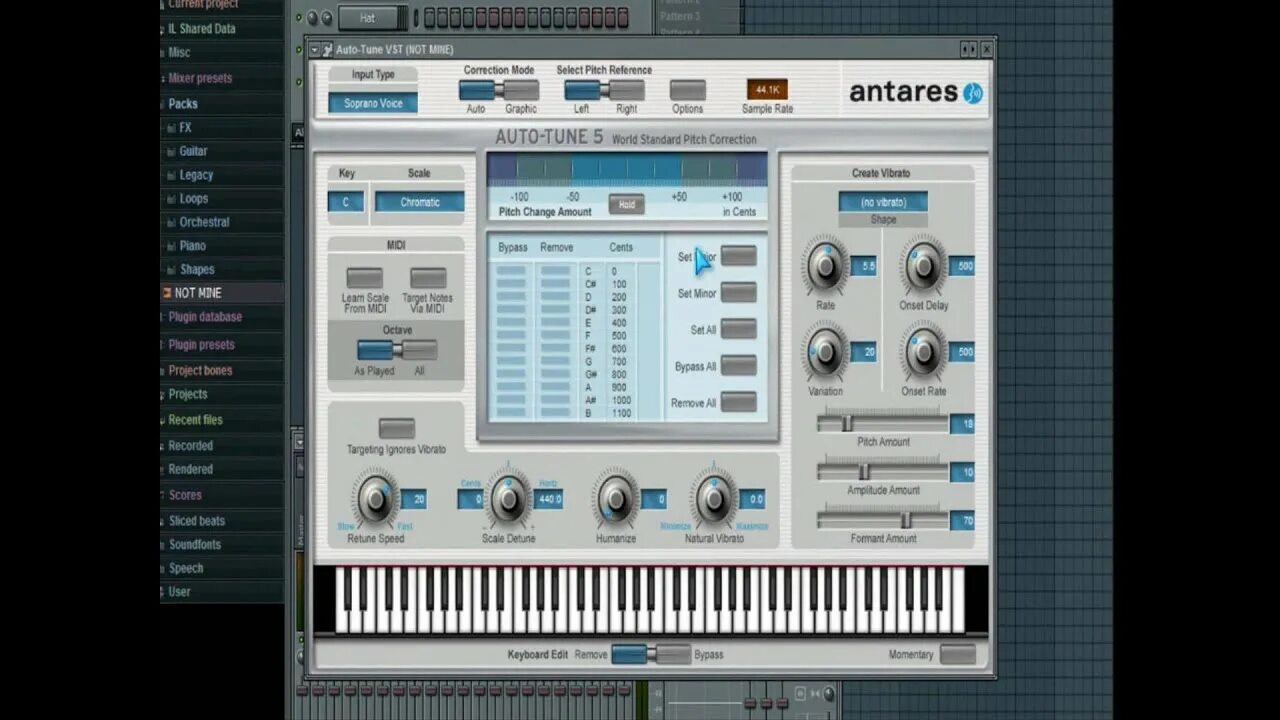The image size is (1280, 720).
Task: Toggle Bypass cell for note C
Action: tap(511, 271)
